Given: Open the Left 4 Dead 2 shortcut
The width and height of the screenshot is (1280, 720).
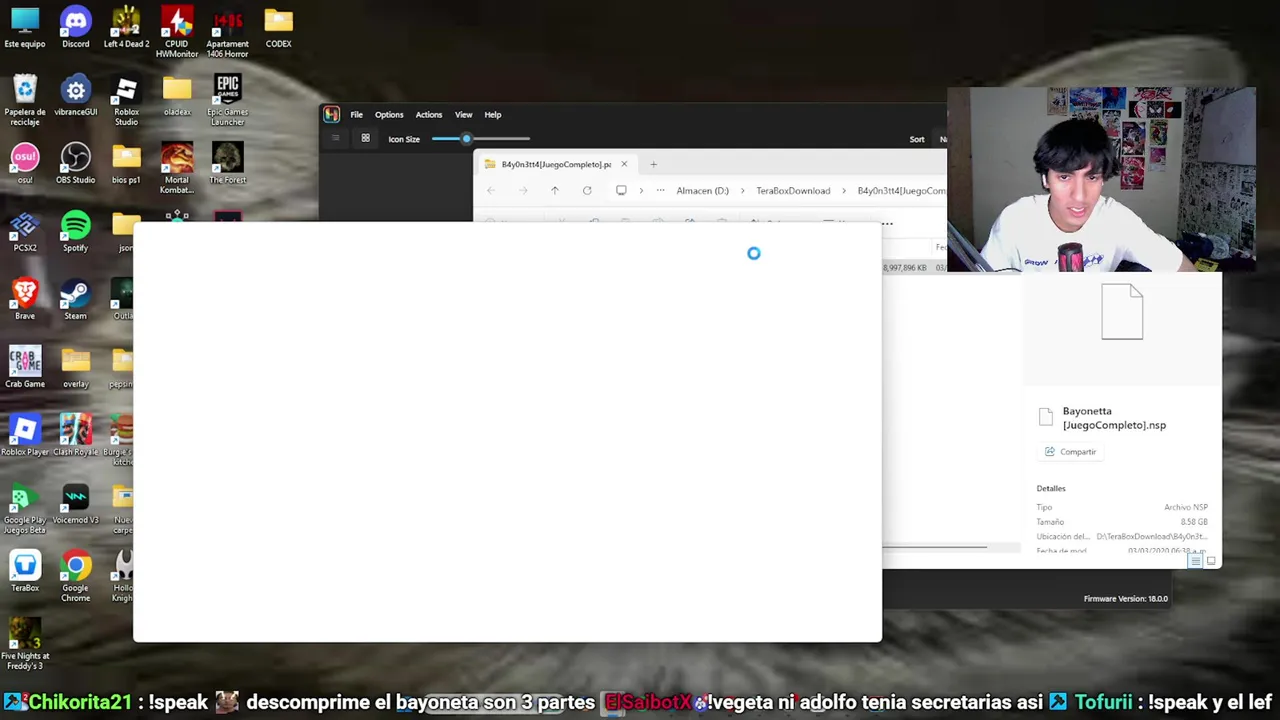Looking at the screenshot, I should point(126,28).
